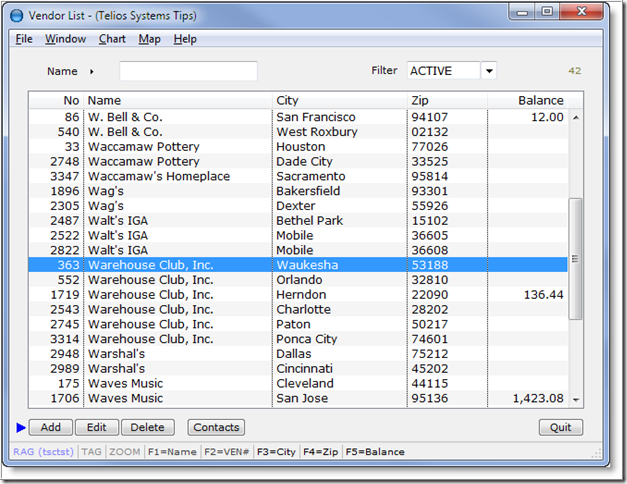Open the File menu
Image resolution: width=627 pixels, height=484 pixels.
pos(24,39)
